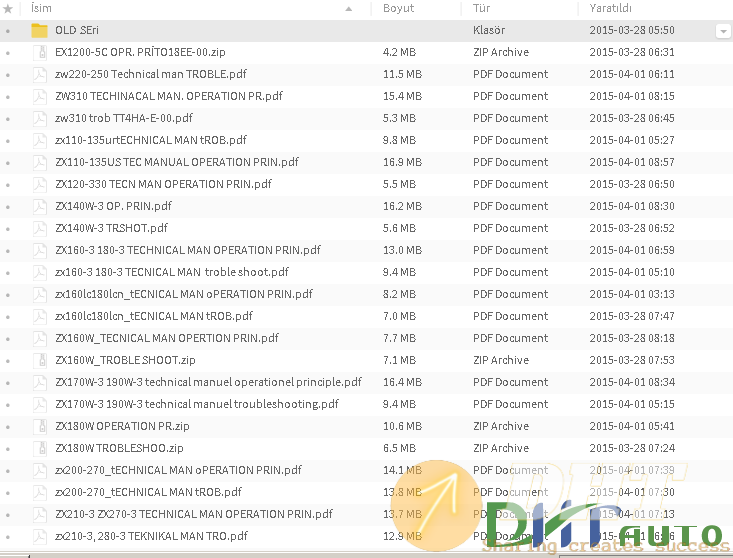
Task: Click the ZX180W OPERATION PR zip icon
Action: (x=39, y=426)
